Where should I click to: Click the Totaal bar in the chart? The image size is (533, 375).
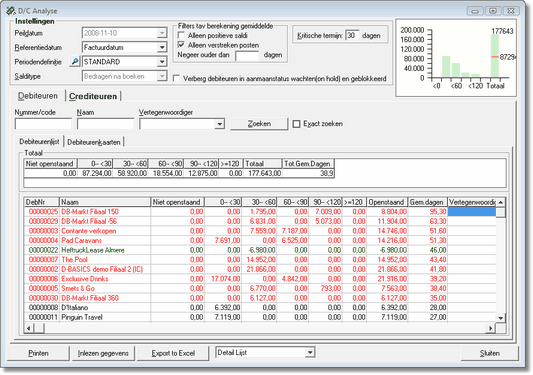pos(495,55)
